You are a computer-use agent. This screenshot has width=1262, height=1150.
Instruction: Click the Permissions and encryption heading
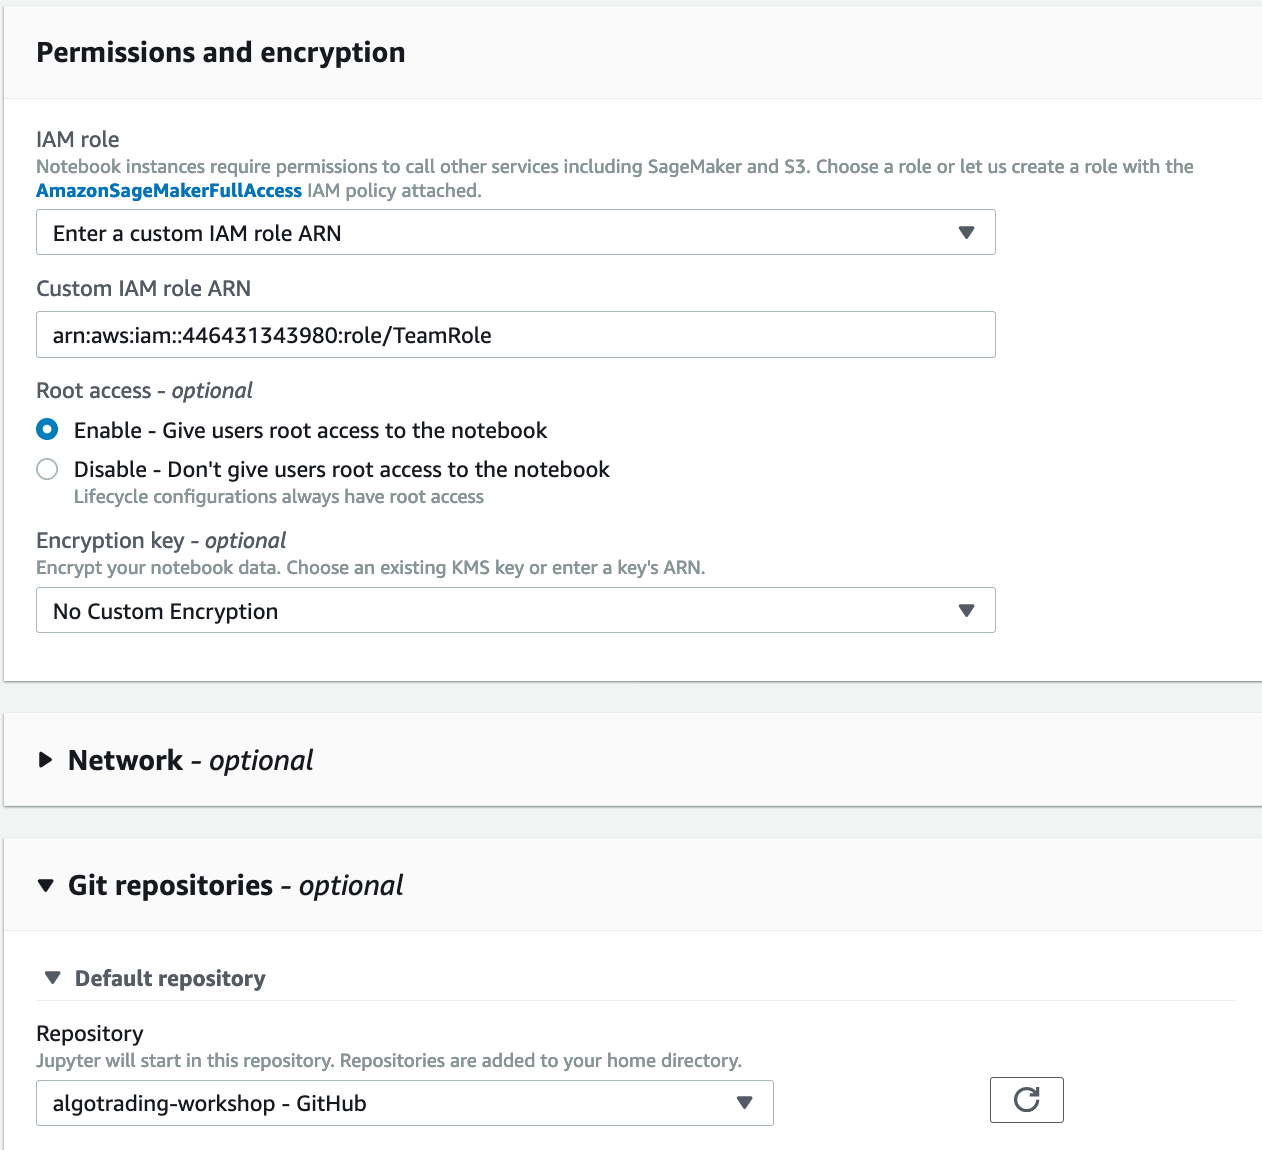pyautogui.click(x=221, y=52)
